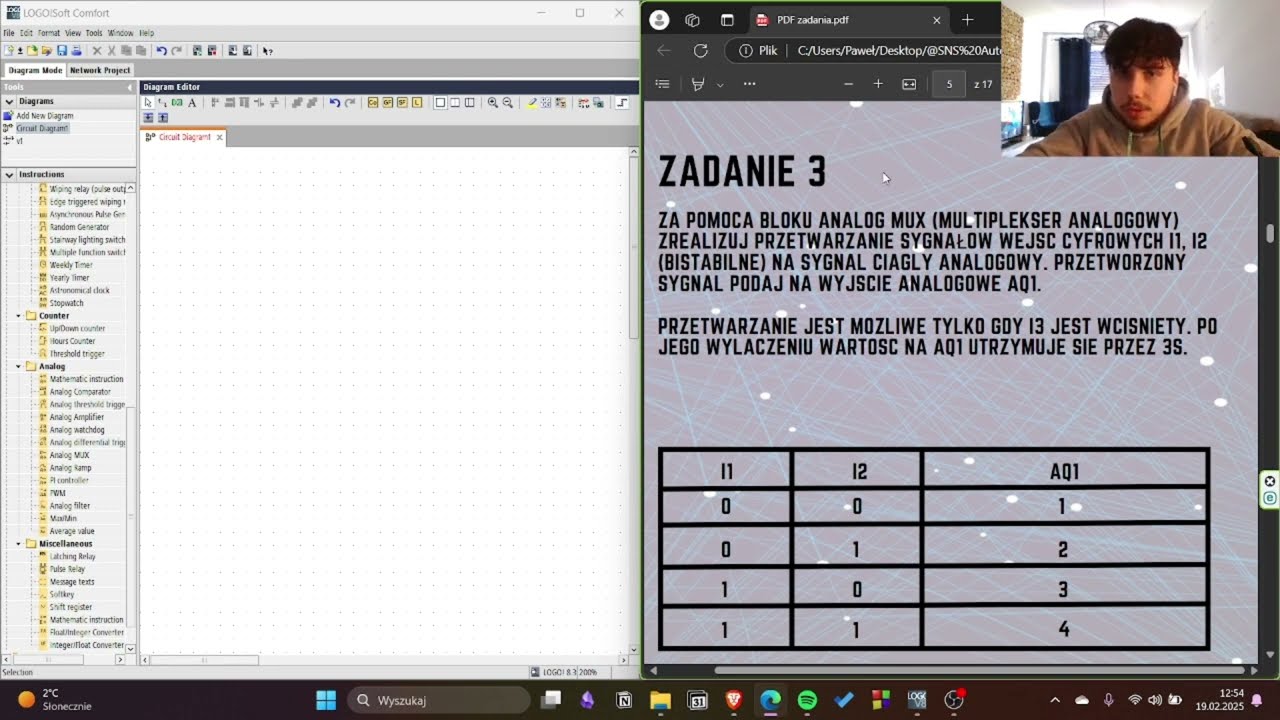Image resolution: width=1280 pixels, height=720 pixels.
Task: Open the Format menu
Action: pyautogui.click(x=49, y=33)
